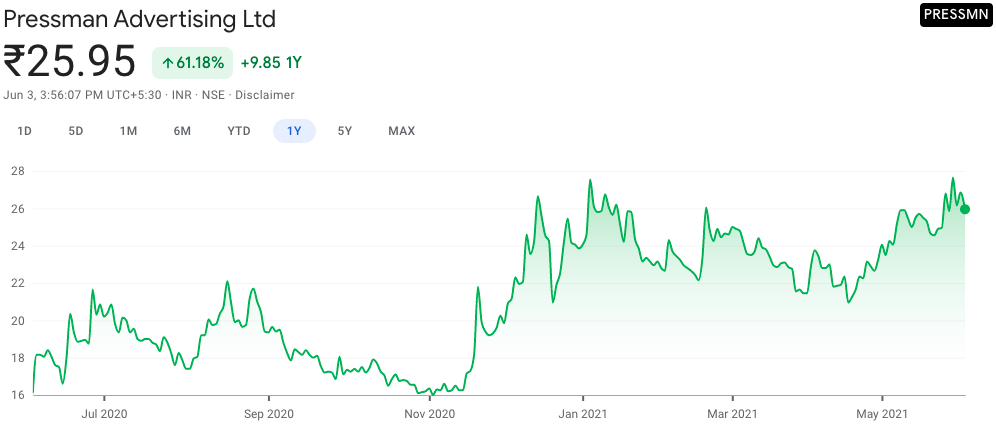996x436 pixels.
Task: Click the 16 y-axis value
Action: (x=17, y=395)
